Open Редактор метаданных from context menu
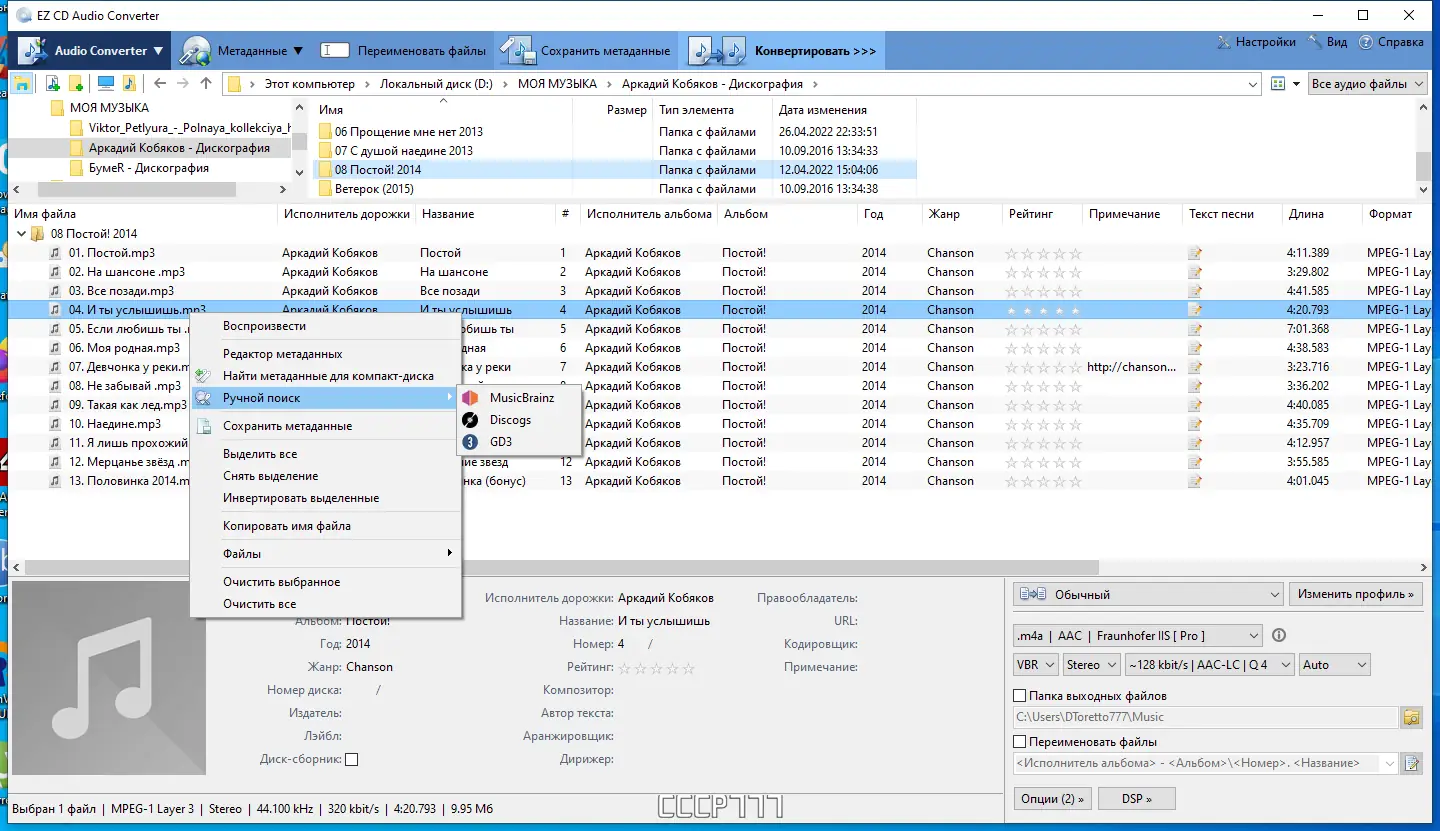This screenshot has height=831, width=1440. (x=282, y=354)
